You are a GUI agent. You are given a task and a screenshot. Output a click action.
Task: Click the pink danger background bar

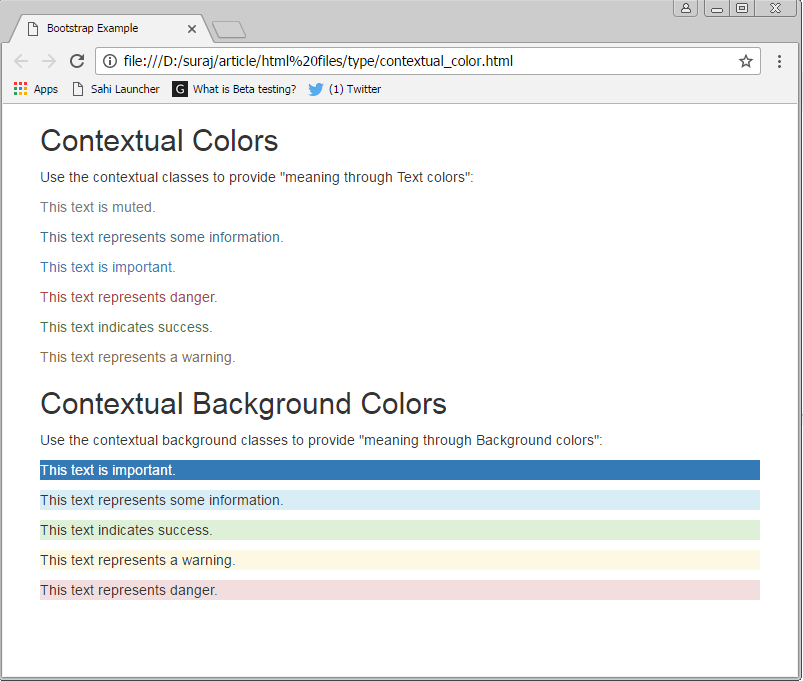tap(400, 590)
